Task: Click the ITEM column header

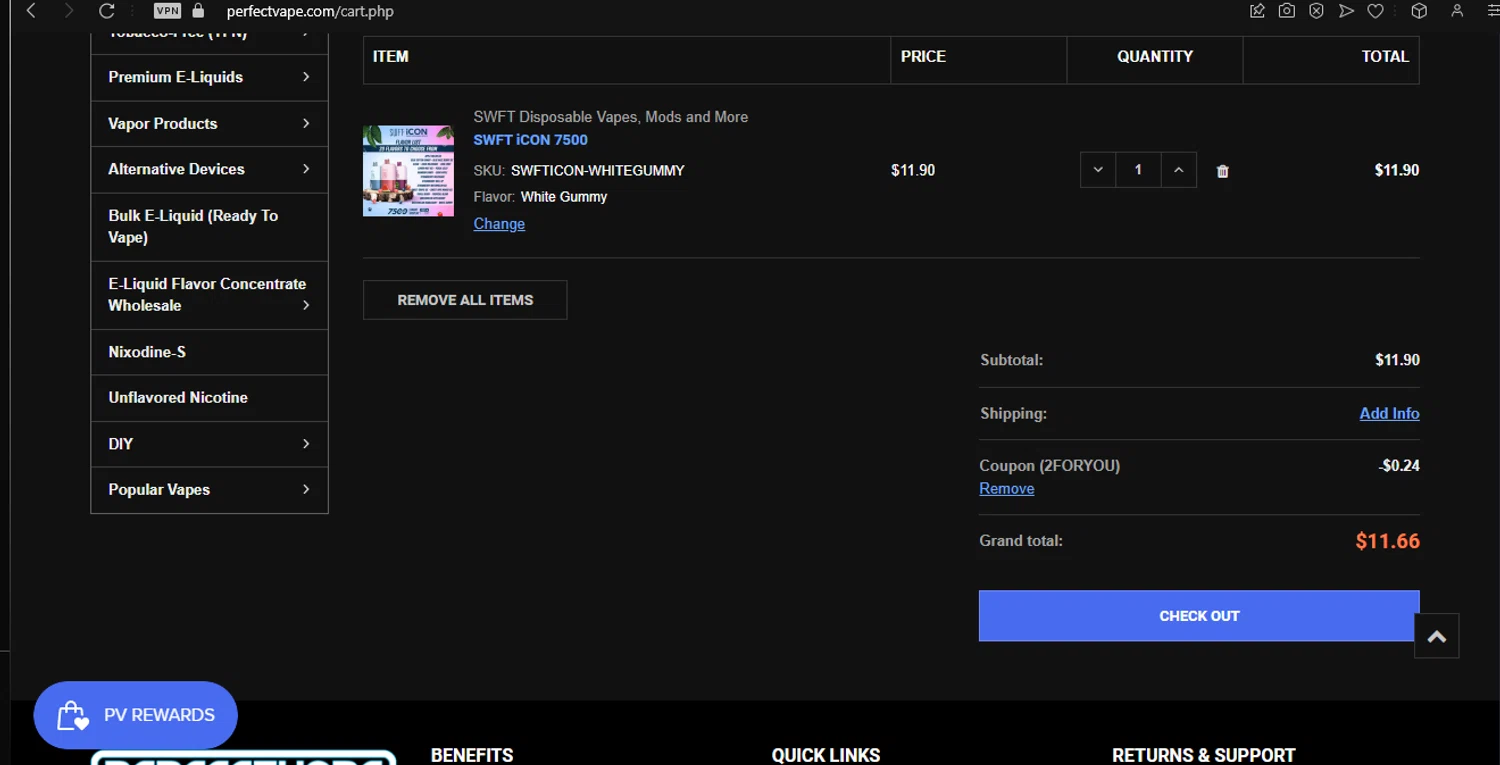Action: tap(391, 56)
